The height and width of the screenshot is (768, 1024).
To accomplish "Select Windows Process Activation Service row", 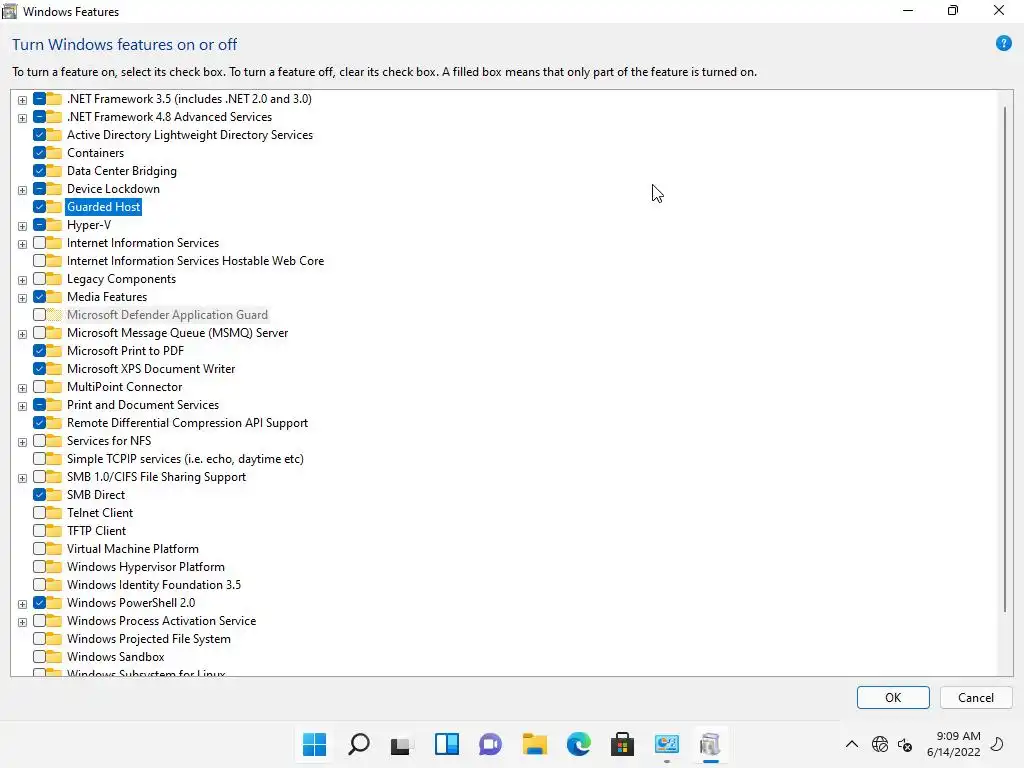I will tap(161, 620).
